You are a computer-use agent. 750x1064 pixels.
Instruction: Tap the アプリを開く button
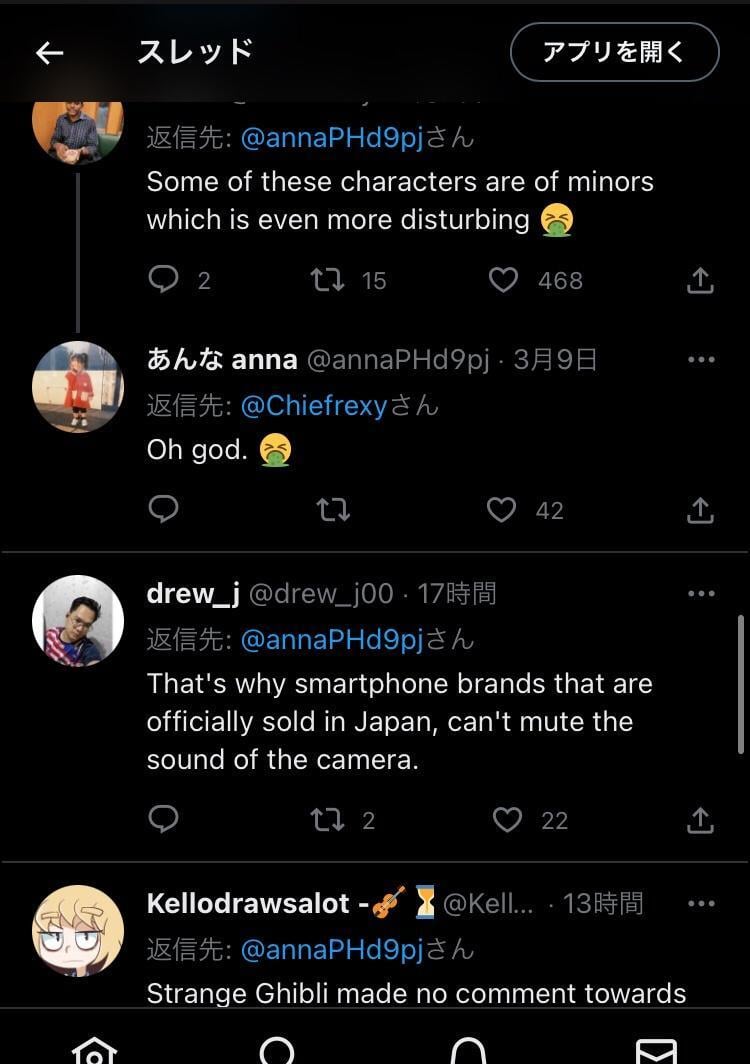pos(614,52)
